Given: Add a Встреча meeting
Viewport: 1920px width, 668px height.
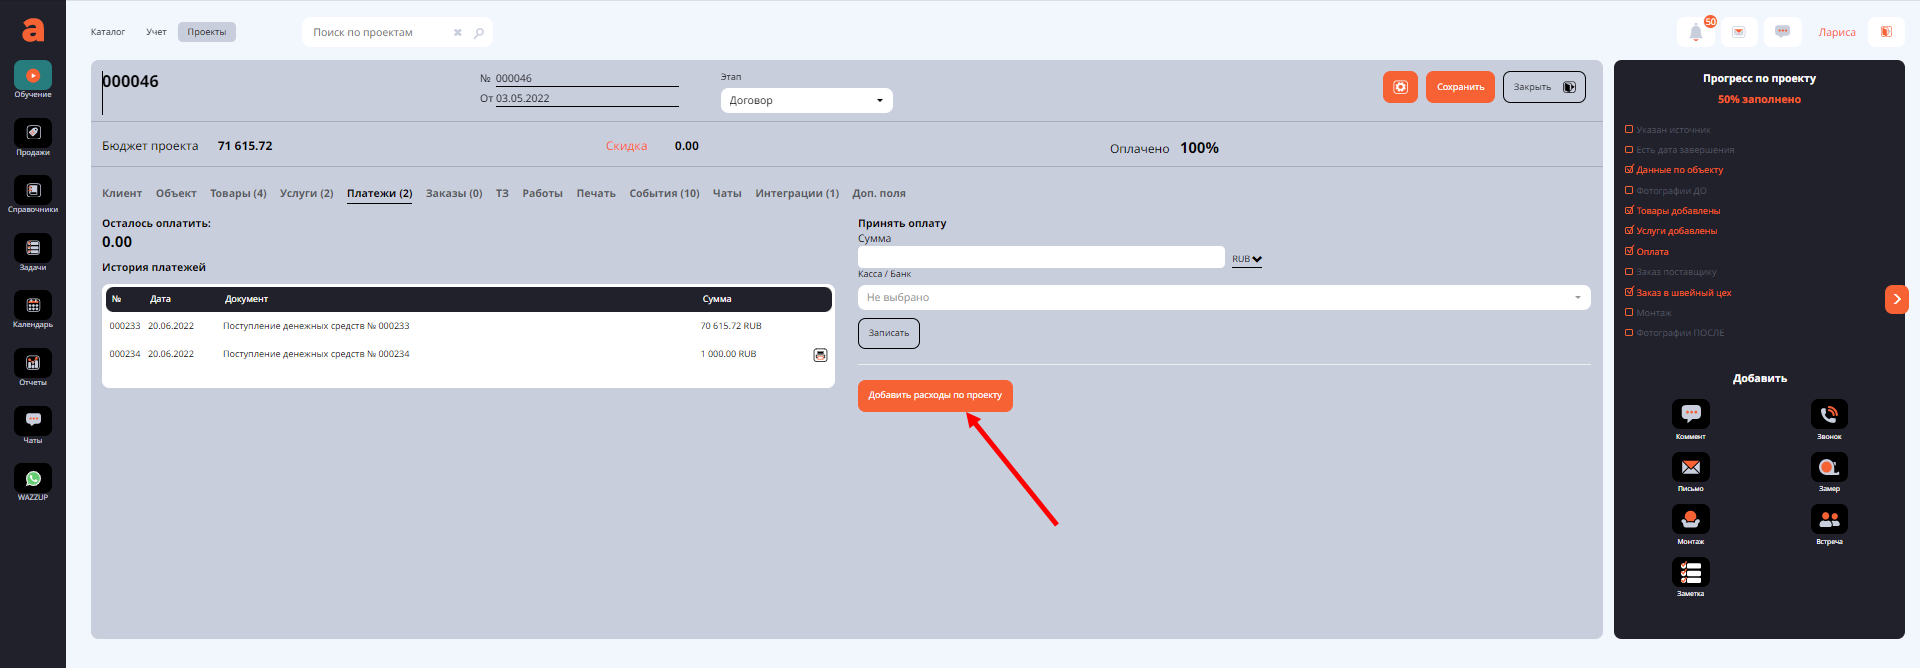Looking at the screenshot, I should point(1829,519).
